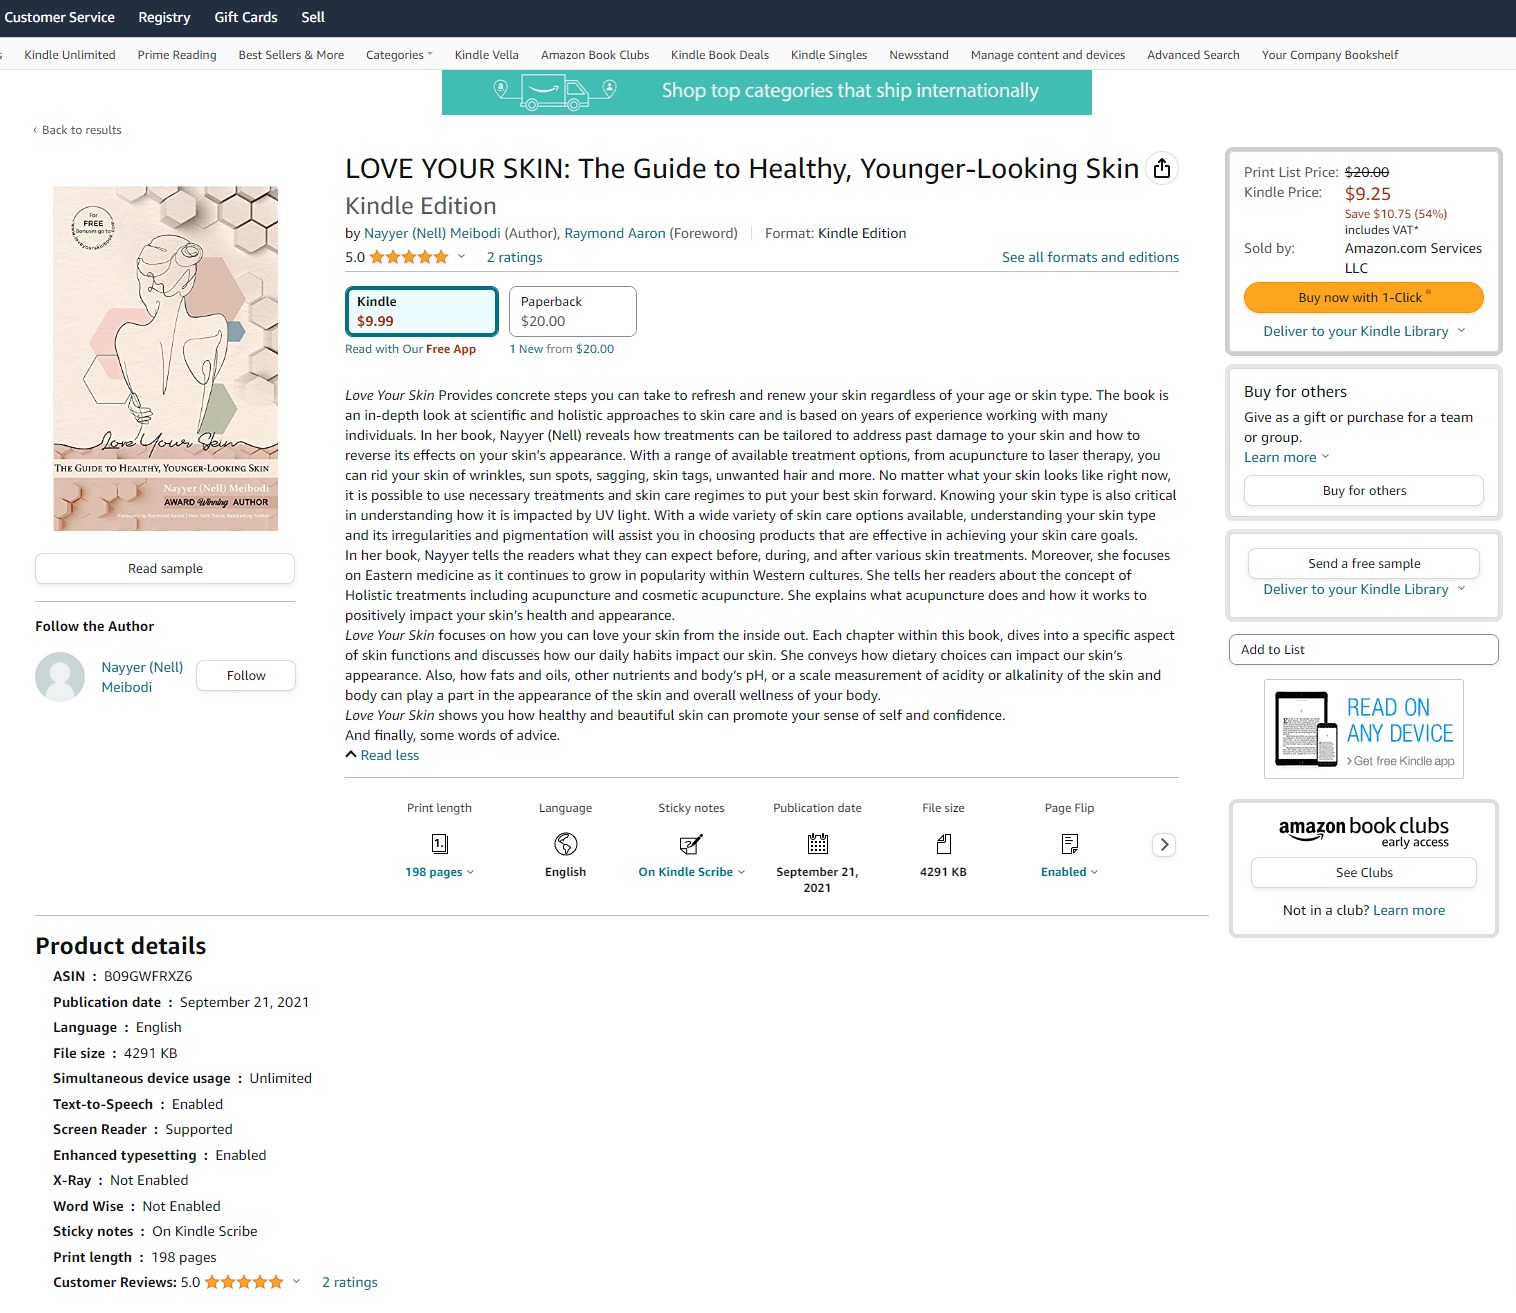This screenshot has width=1516, height=1313.
Task: Click Read with Our Free App
Action: (410, 349)
